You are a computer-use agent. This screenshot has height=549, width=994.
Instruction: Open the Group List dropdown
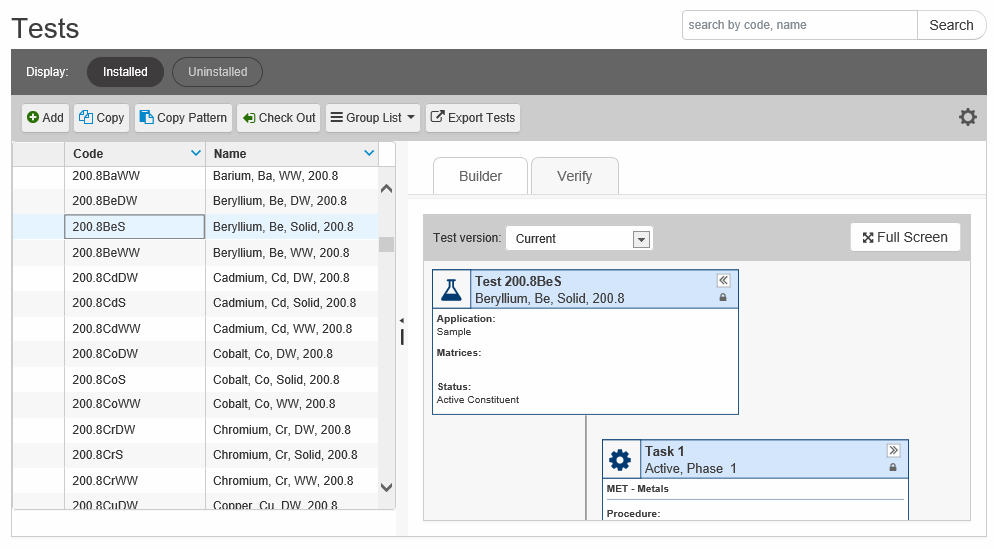click(373, 118)
